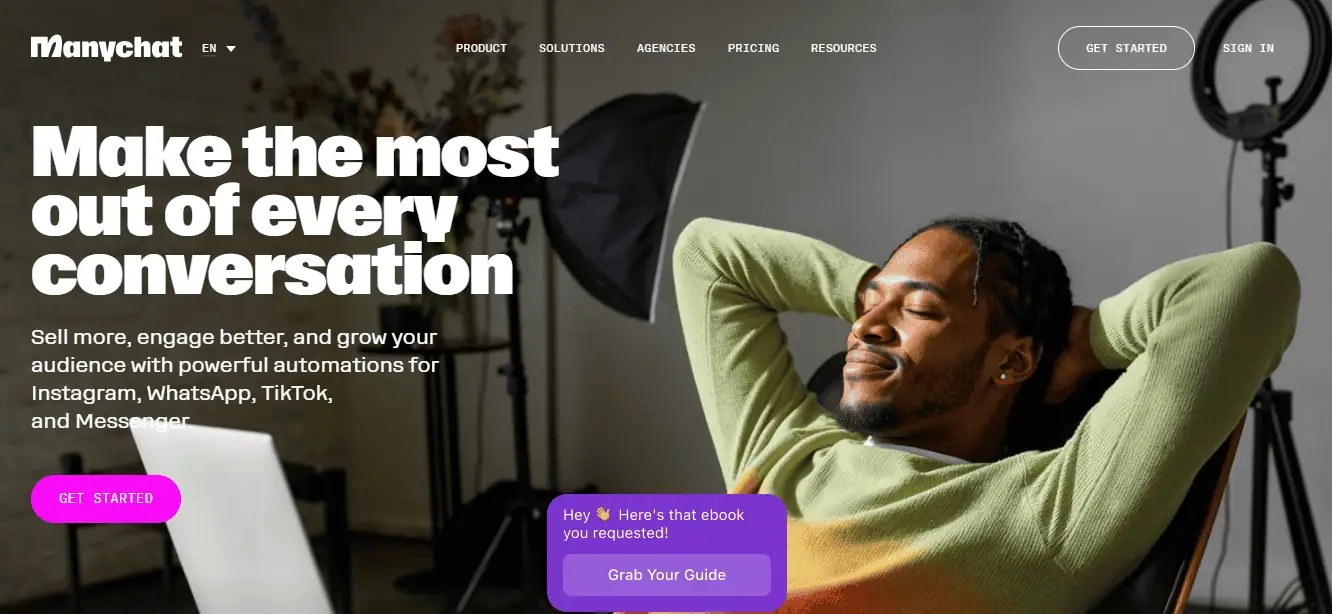This screenshot has height=614, width=1332.
Task: Click the ebook message text in popup
Action: pyautogui.click(x=654, y=524)
